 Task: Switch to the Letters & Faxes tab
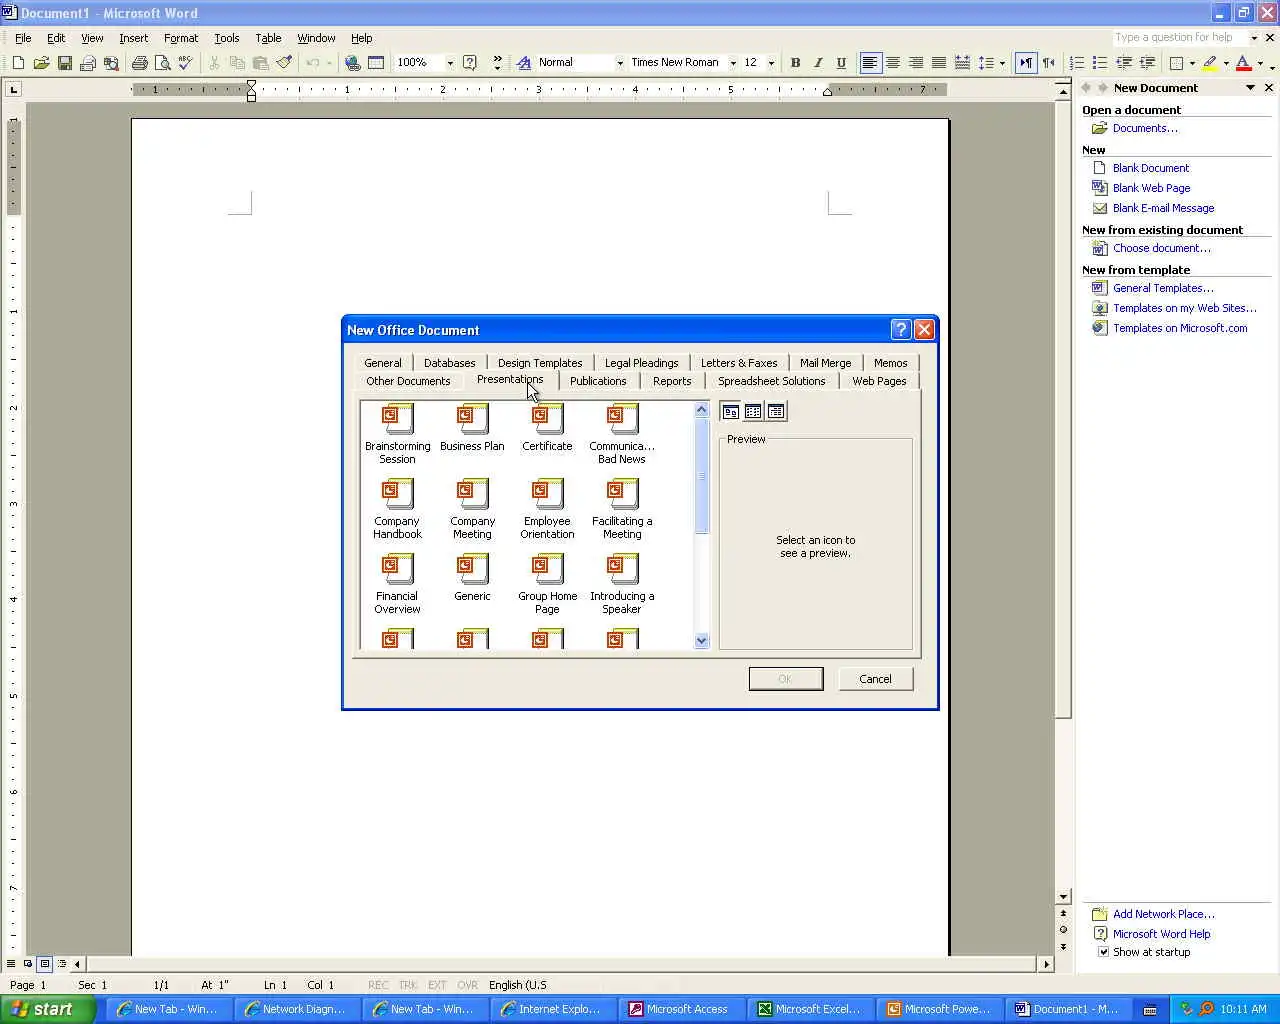click(739, 363)
